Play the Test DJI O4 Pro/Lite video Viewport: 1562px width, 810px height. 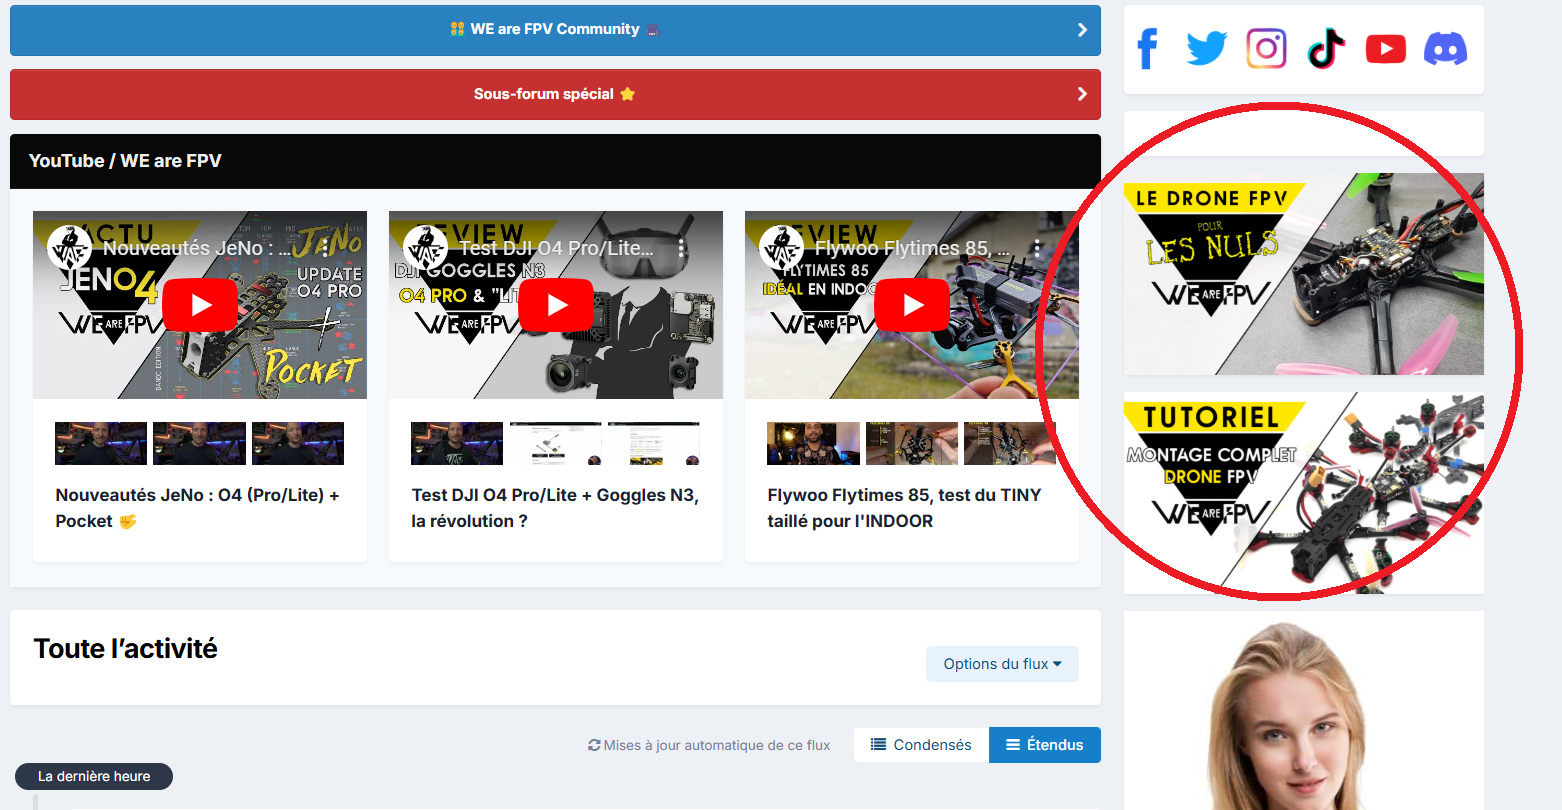click(x=556, y=305)
